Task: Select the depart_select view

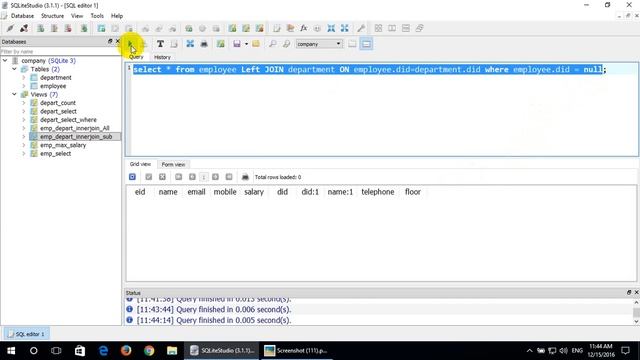Action: click(x=58, y=111)
